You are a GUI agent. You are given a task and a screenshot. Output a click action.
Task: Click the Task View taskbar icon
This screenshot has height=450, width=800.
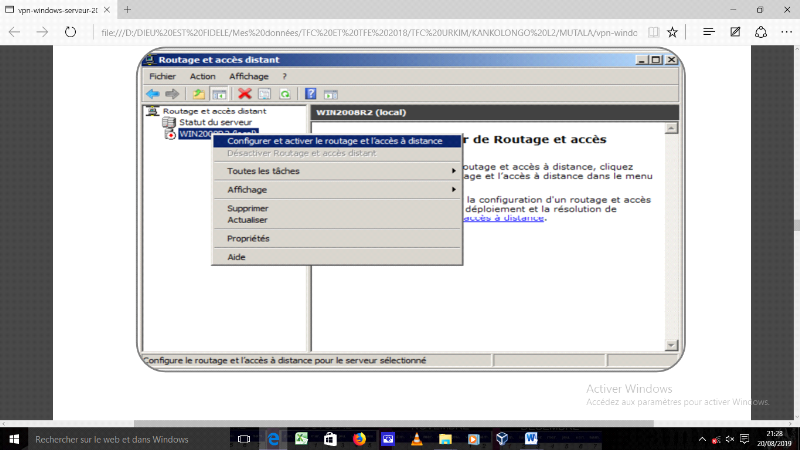click(244, 439)
